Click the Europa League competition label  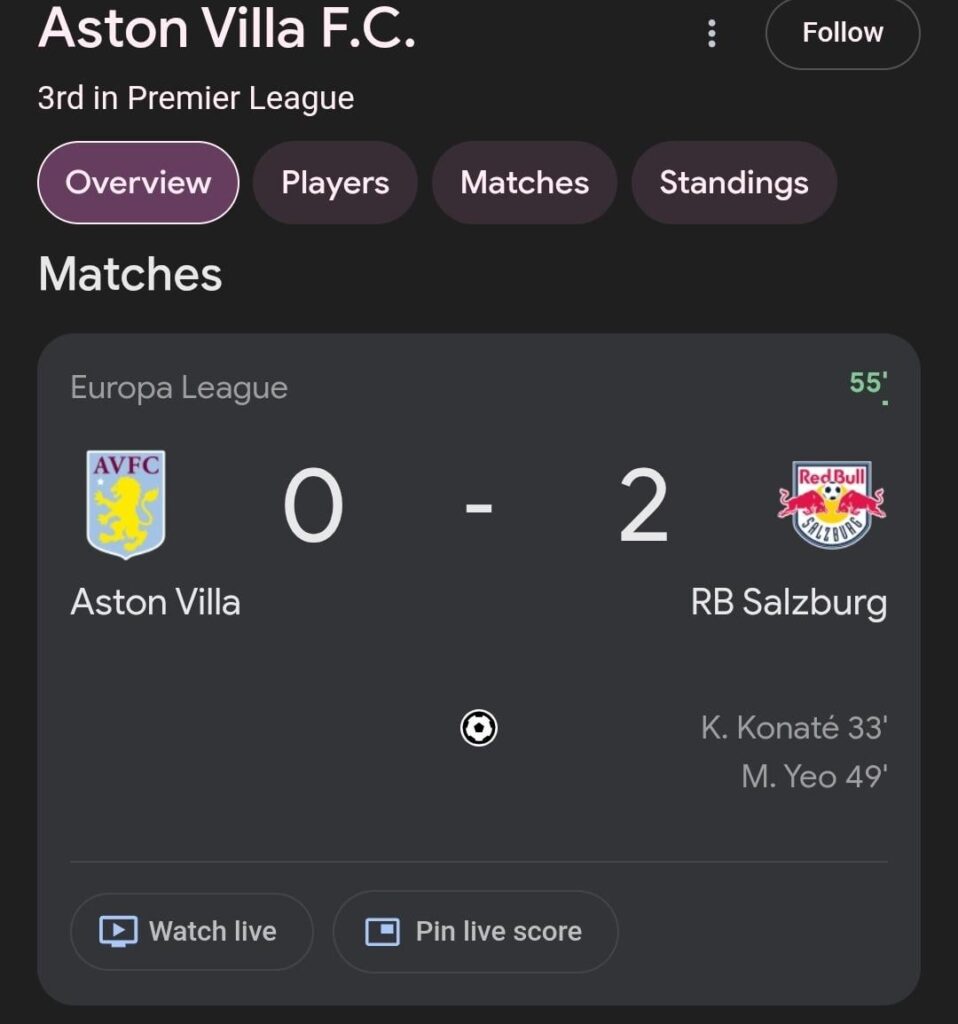pos(179,388)
